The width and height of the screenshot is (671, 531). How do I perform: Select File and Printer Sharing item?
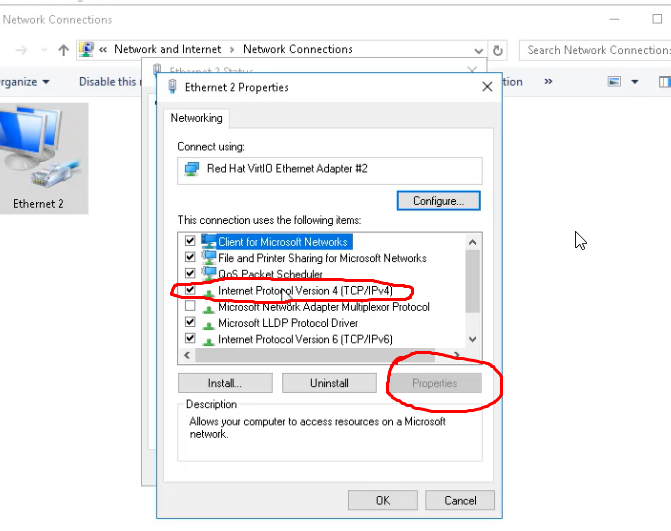click(x=322, y=258)
